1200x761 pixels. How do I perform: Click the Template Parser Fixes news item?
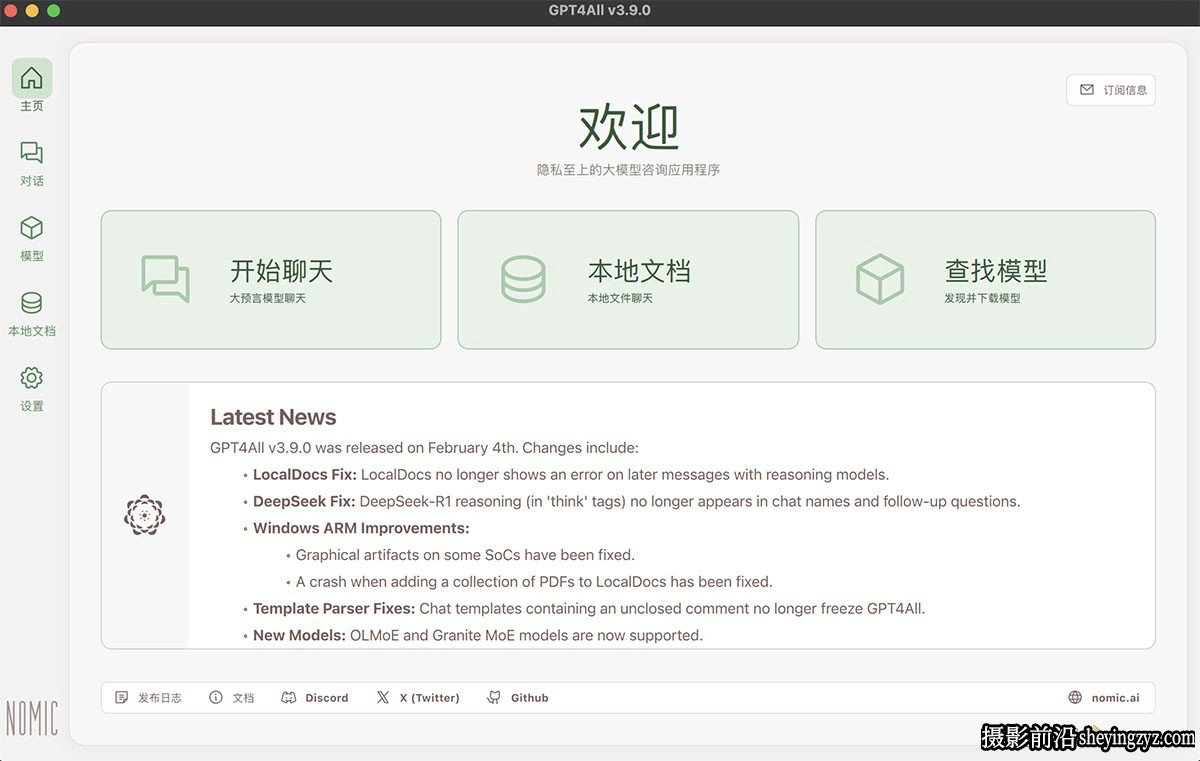[x=589, y=608]
